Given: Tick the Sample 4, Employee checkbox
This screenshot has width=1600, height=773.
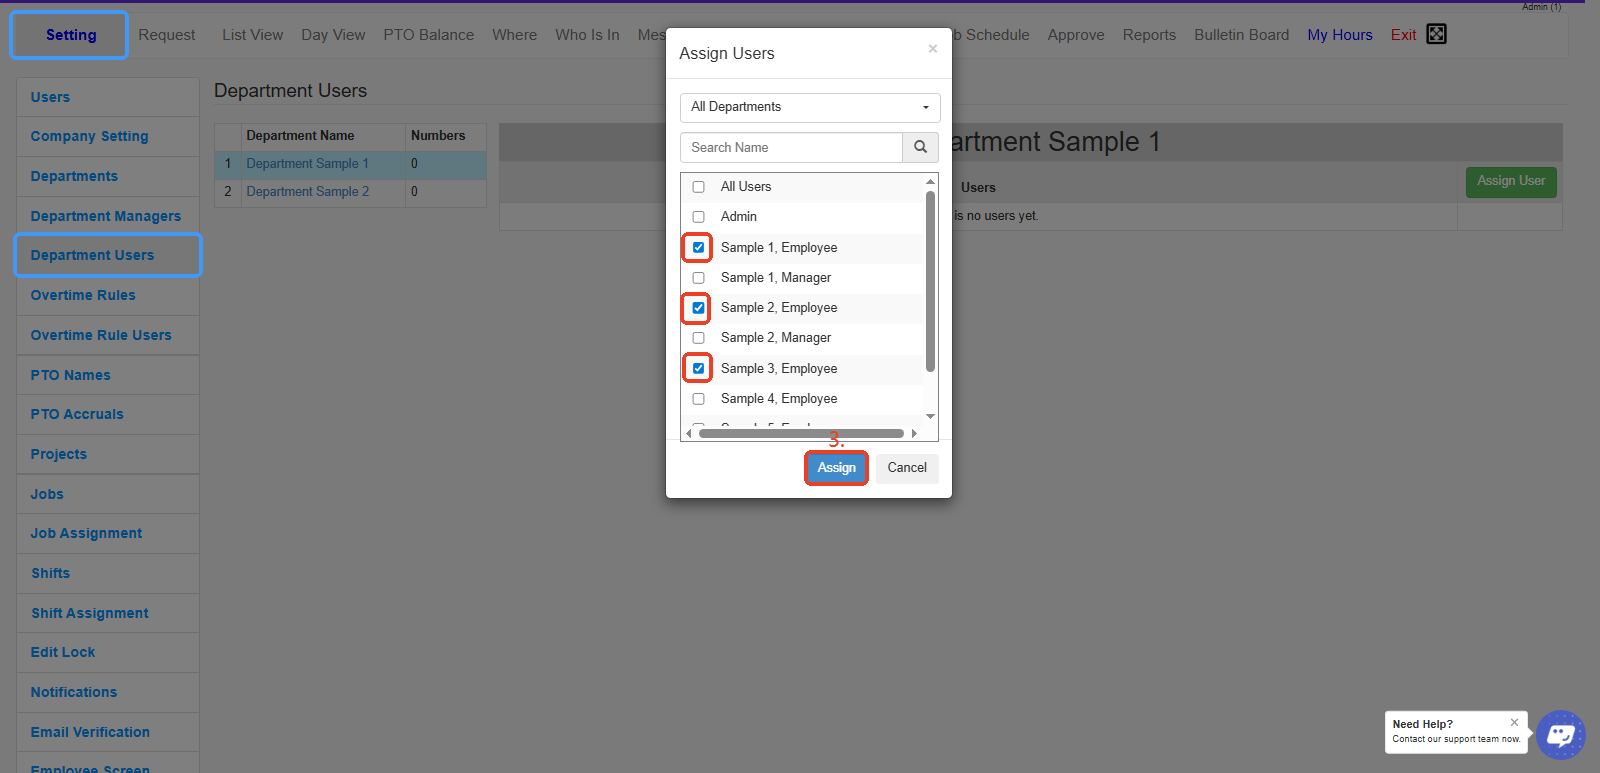Looking at the screenshot, I should pyautogui.click(x=699, y=399).
